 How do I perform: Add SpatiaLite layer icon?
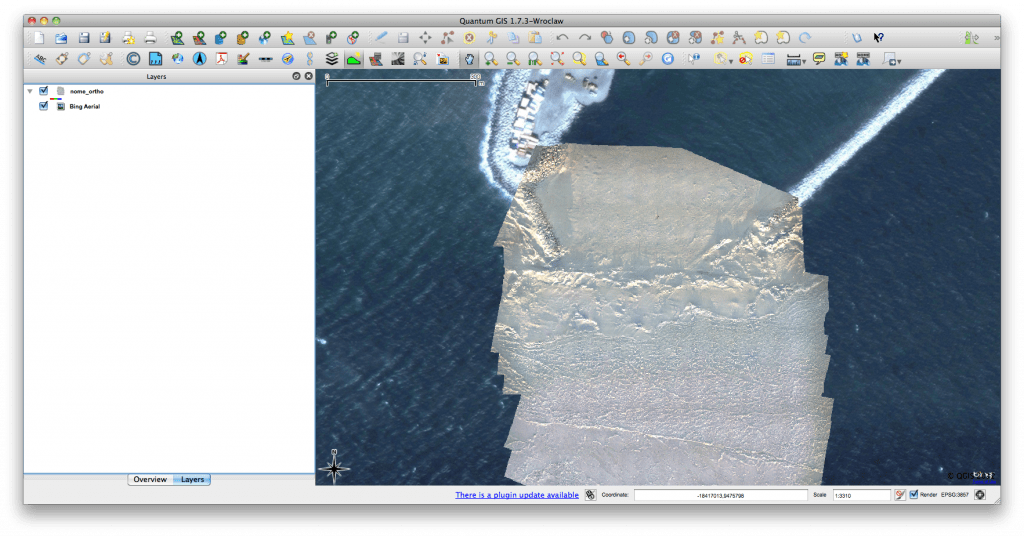243,38
